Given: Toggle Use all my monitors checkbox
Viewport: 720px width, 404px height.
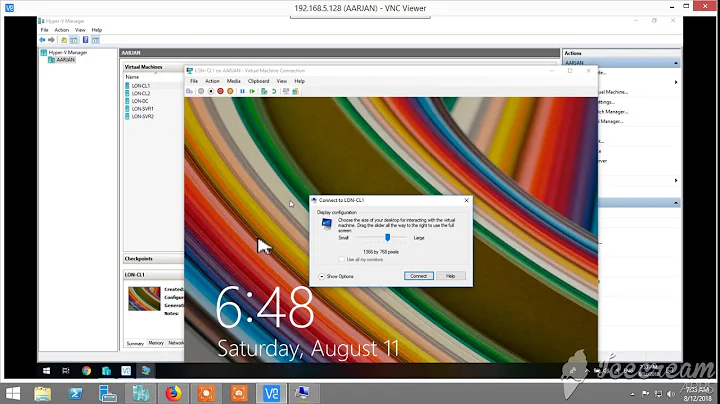Looking at the screenshot, I should tap(341, 259).
